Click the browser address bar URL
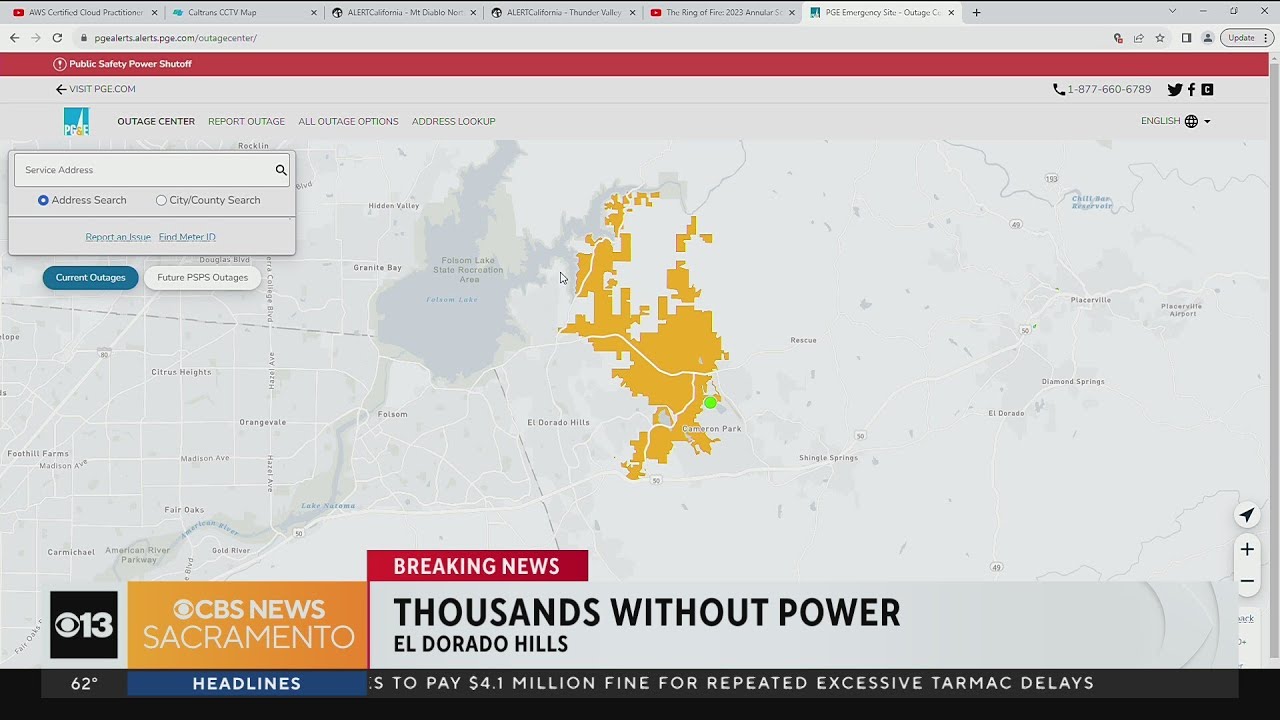The height and width of the screenshot is (720, 1280). [x=176, y=38]
